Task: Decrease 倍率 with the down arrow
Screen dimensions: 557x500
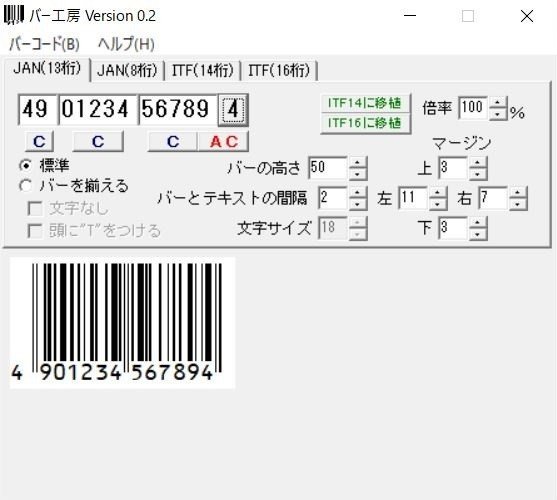Action: point(498,114)
